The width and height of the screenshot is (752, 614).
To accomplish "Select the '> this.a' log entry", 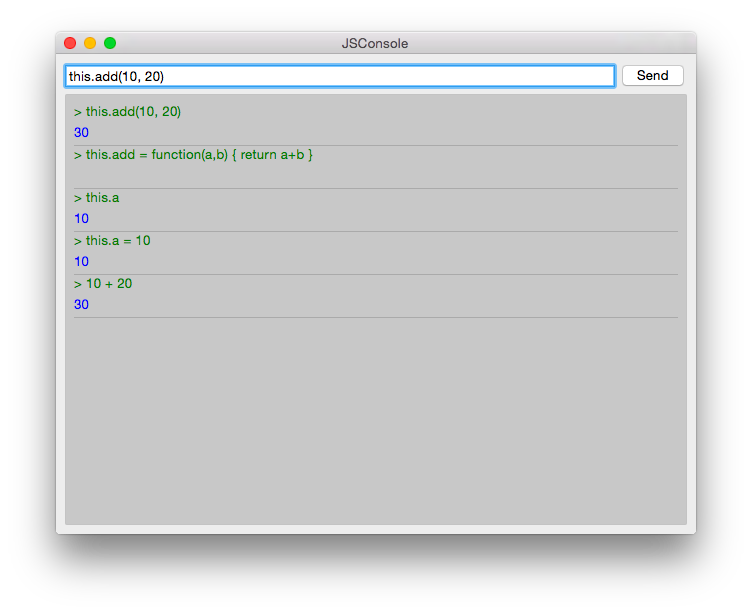I will coord(96,198).
